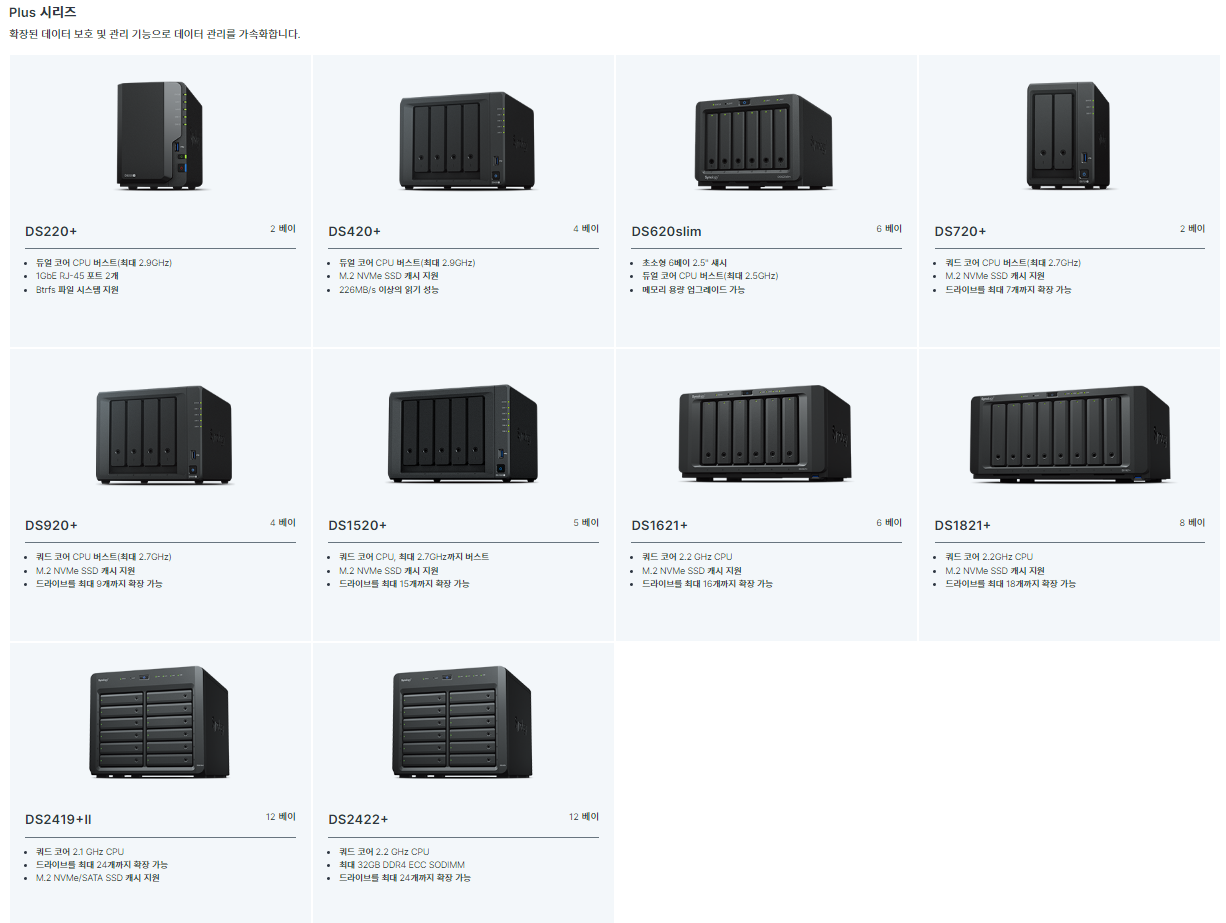Click 'Btrfs 파일 시스템 지원' text
1226x923 pixels.
pos(77,290)
